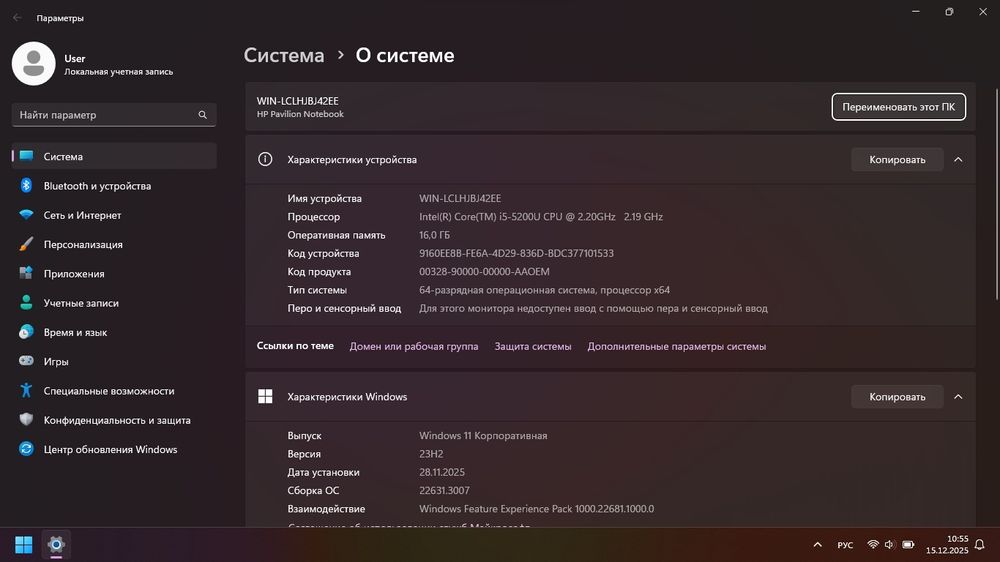Open Домен или рабочая группа link
Viewport: 1000px width, 562px height.
(414, 346)
